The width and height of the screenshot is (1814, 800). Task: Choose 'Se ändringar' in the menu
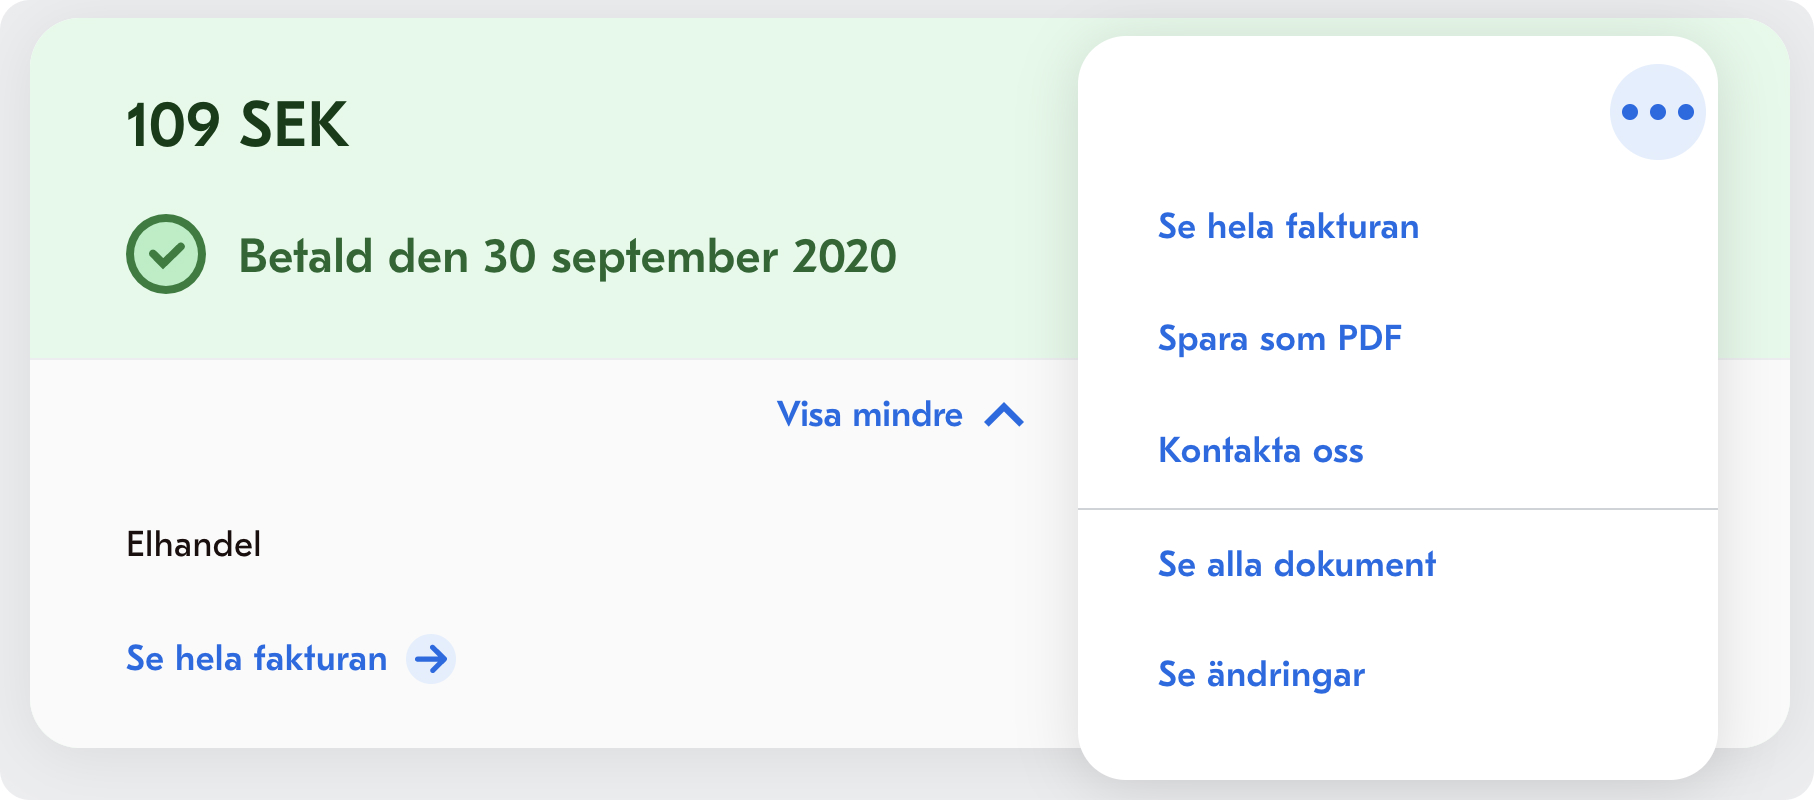click(x=1261, y=675)
